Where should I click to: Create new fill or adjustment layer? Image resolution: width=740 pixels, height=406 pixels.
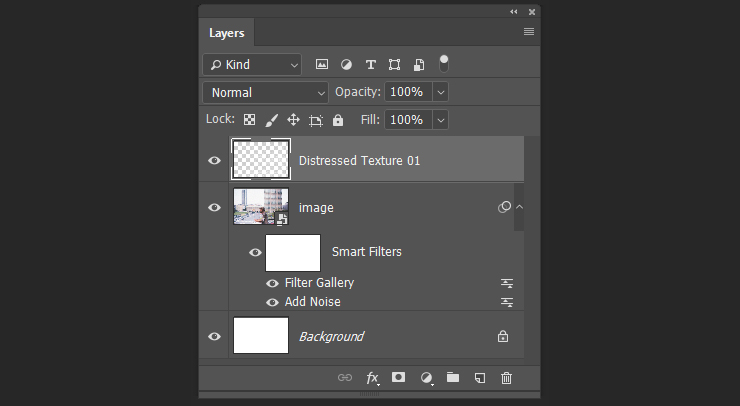click(426, 378)
